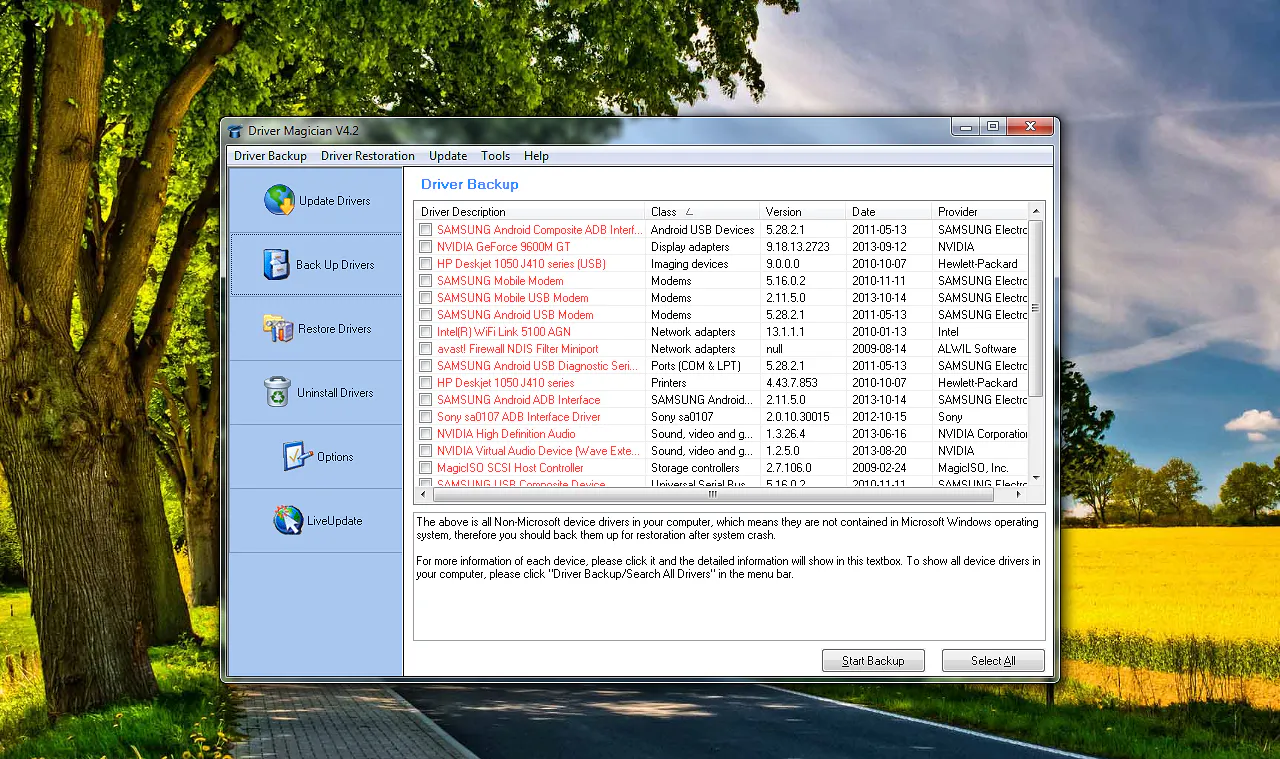Launch LiveUpdate from the sidebar
1280x759 pixels.
point(316,520)
